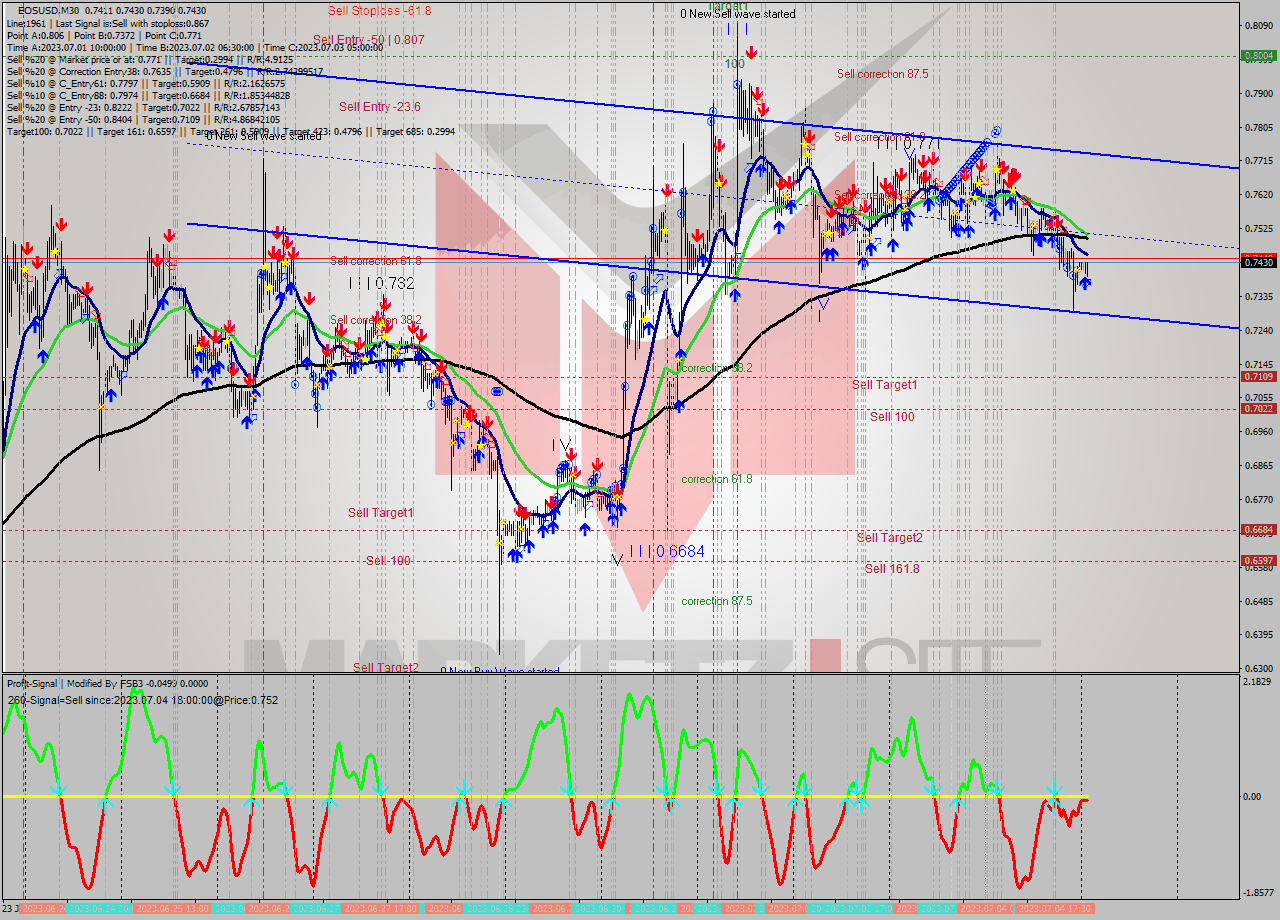Click the 0.7109 price level tag

(x=1257, y=376)
